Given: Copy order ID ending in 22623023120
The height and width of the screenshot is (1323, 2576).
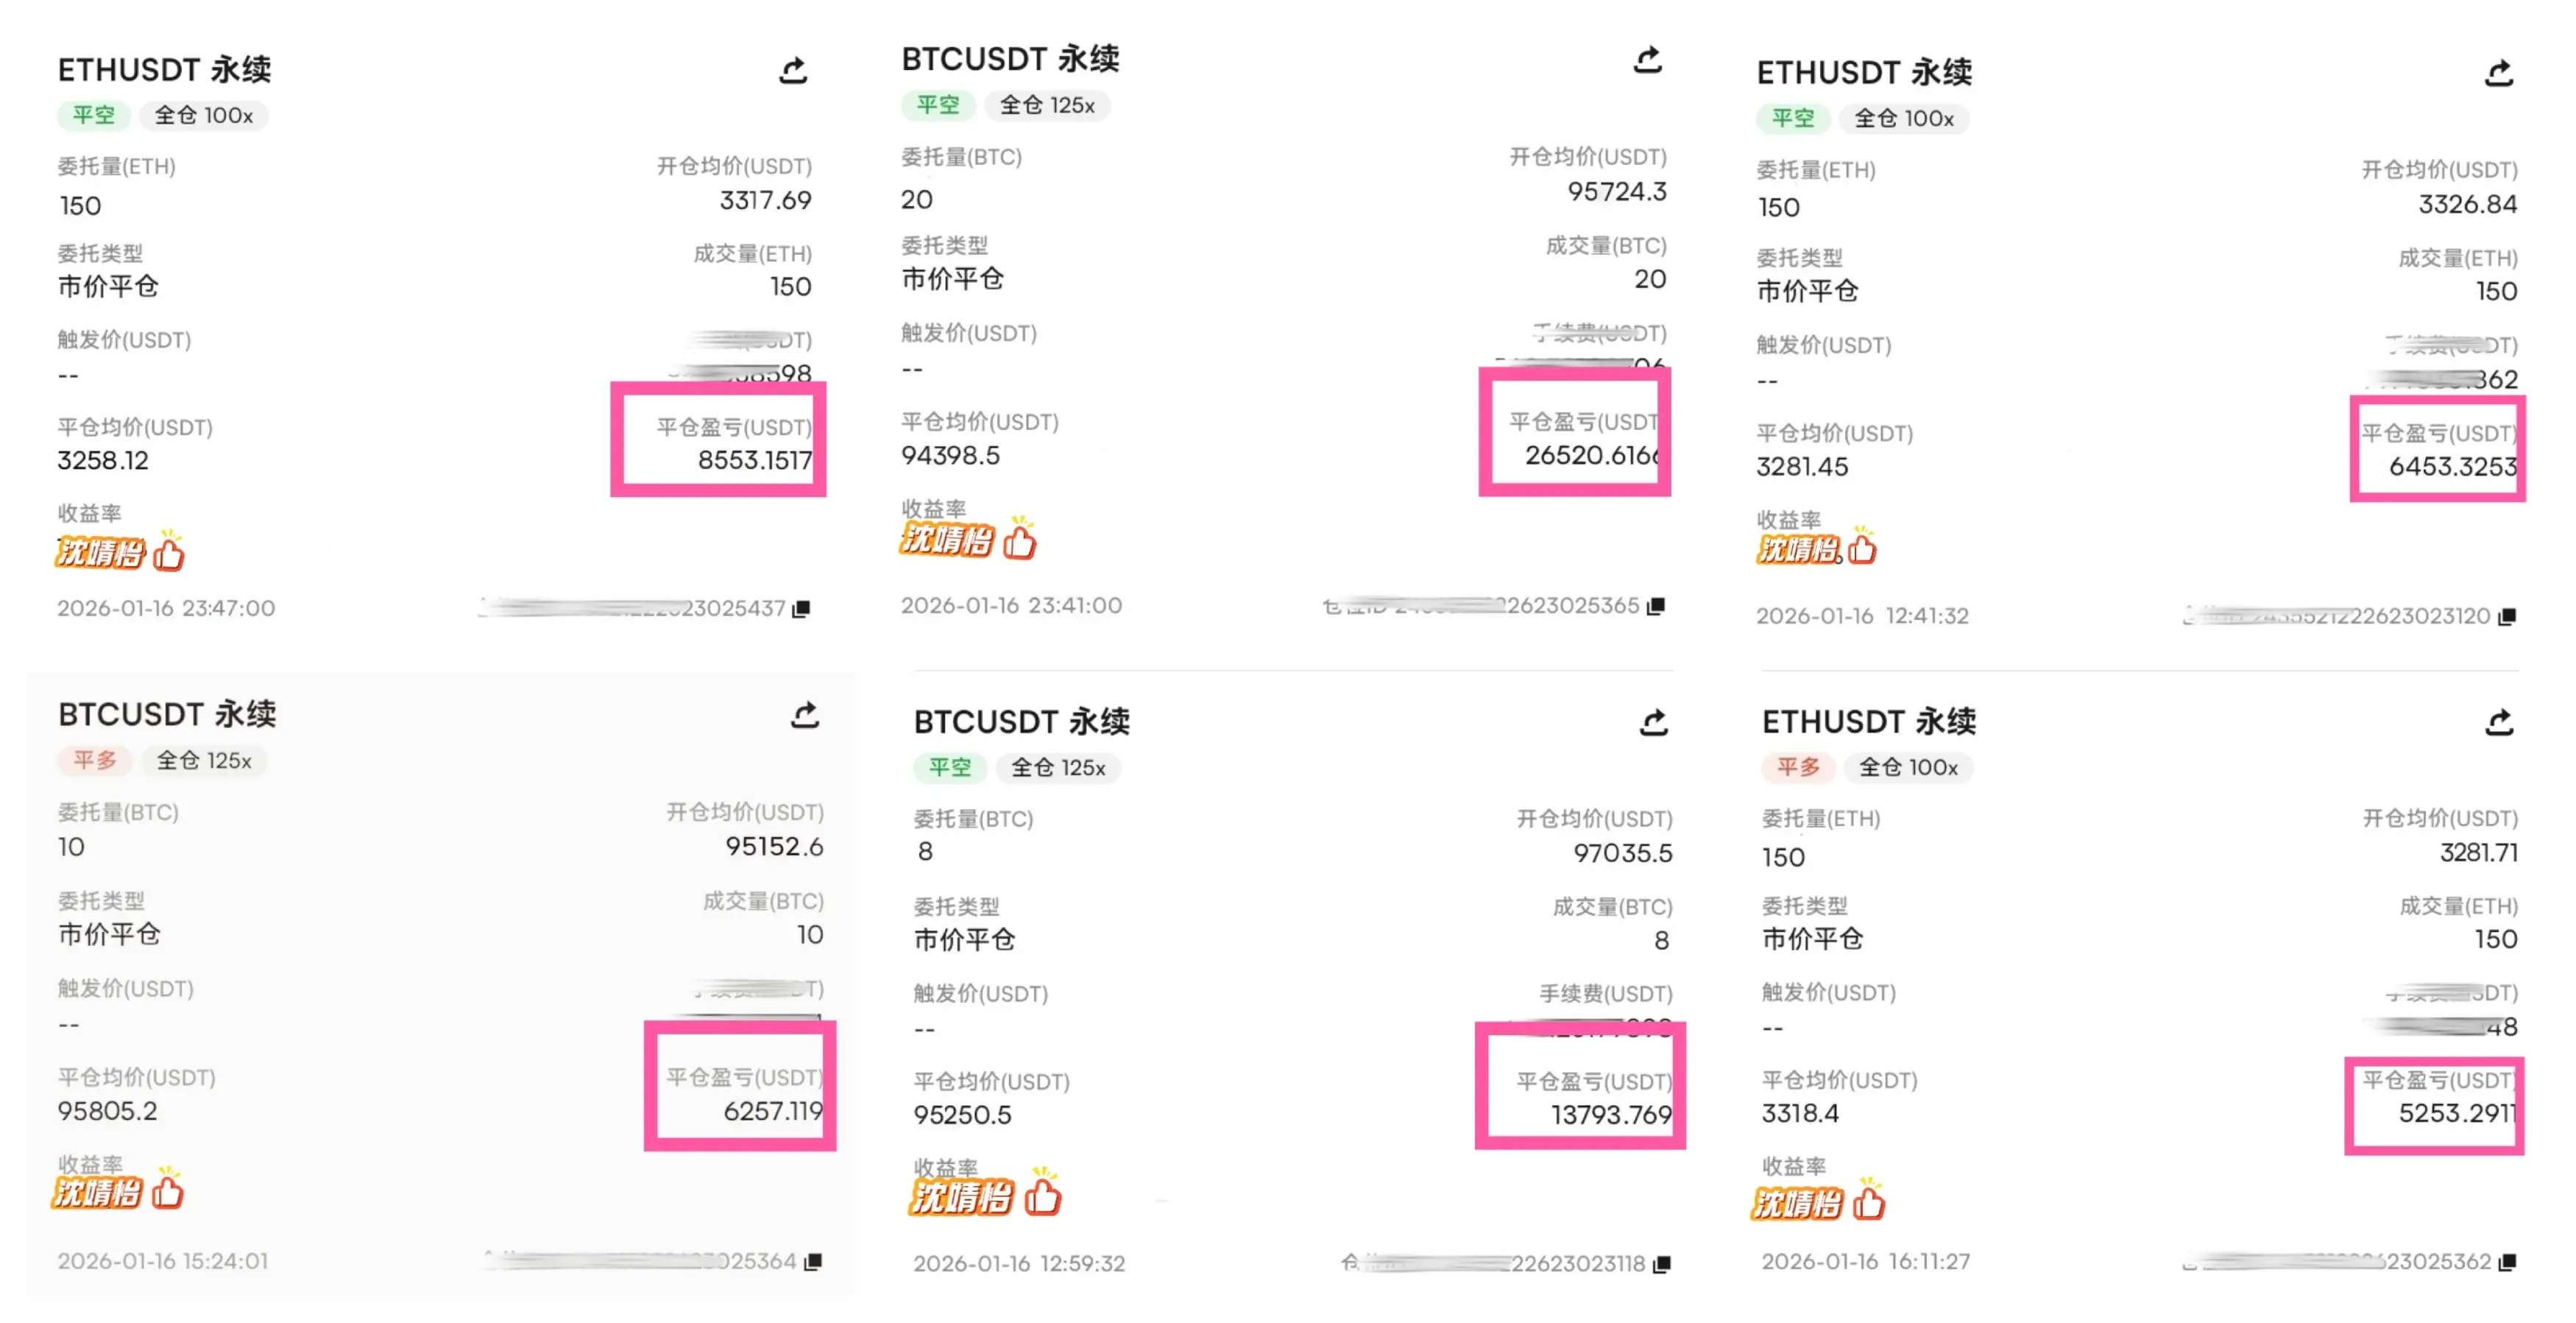Looking at the screenshot, I should click(x=2506, y=617).
